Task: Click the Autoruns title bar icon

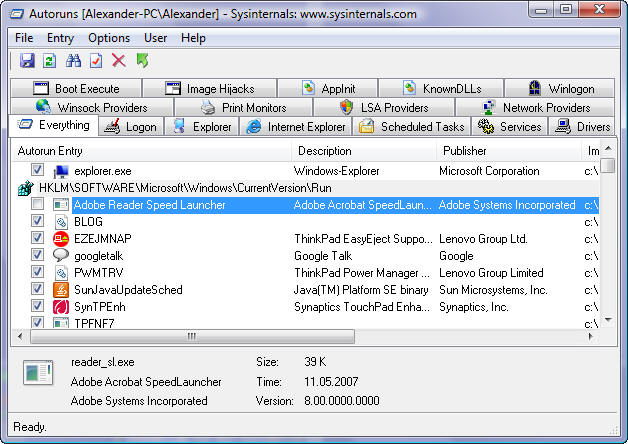Action: tap(17, 14)
